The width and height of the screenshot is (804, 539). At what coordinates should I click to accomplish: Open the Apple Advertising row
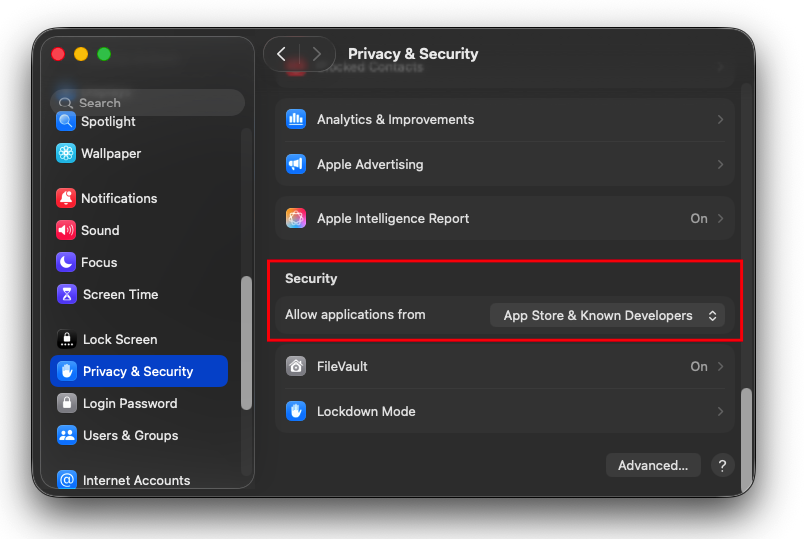tap(505, 164)
